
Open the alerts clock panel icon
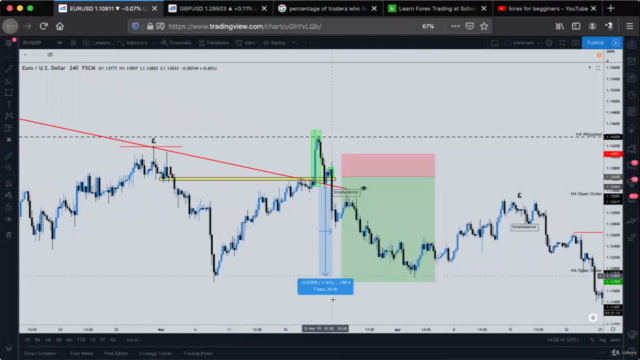[632, 61]
